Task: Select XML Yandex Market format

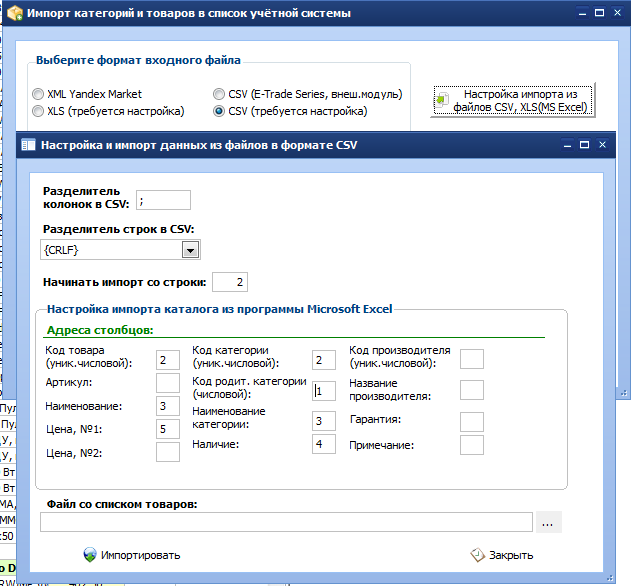Action: pyautogui.click(x=38, y=94)
